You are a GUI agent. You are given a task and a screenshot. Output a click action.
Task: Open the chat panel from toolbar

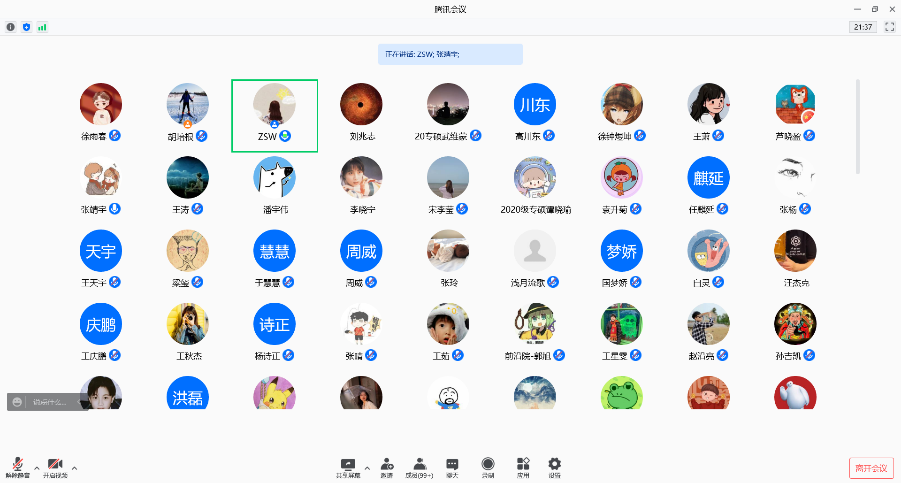coord(452,466)
